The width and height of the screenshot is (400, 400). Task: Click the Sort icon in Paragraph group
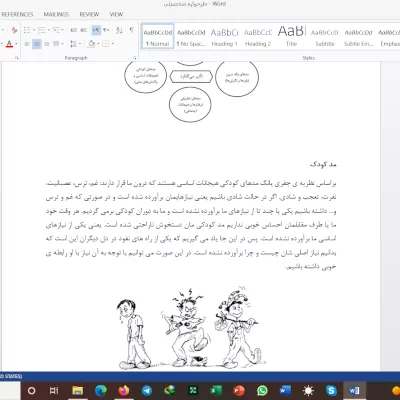119,30
